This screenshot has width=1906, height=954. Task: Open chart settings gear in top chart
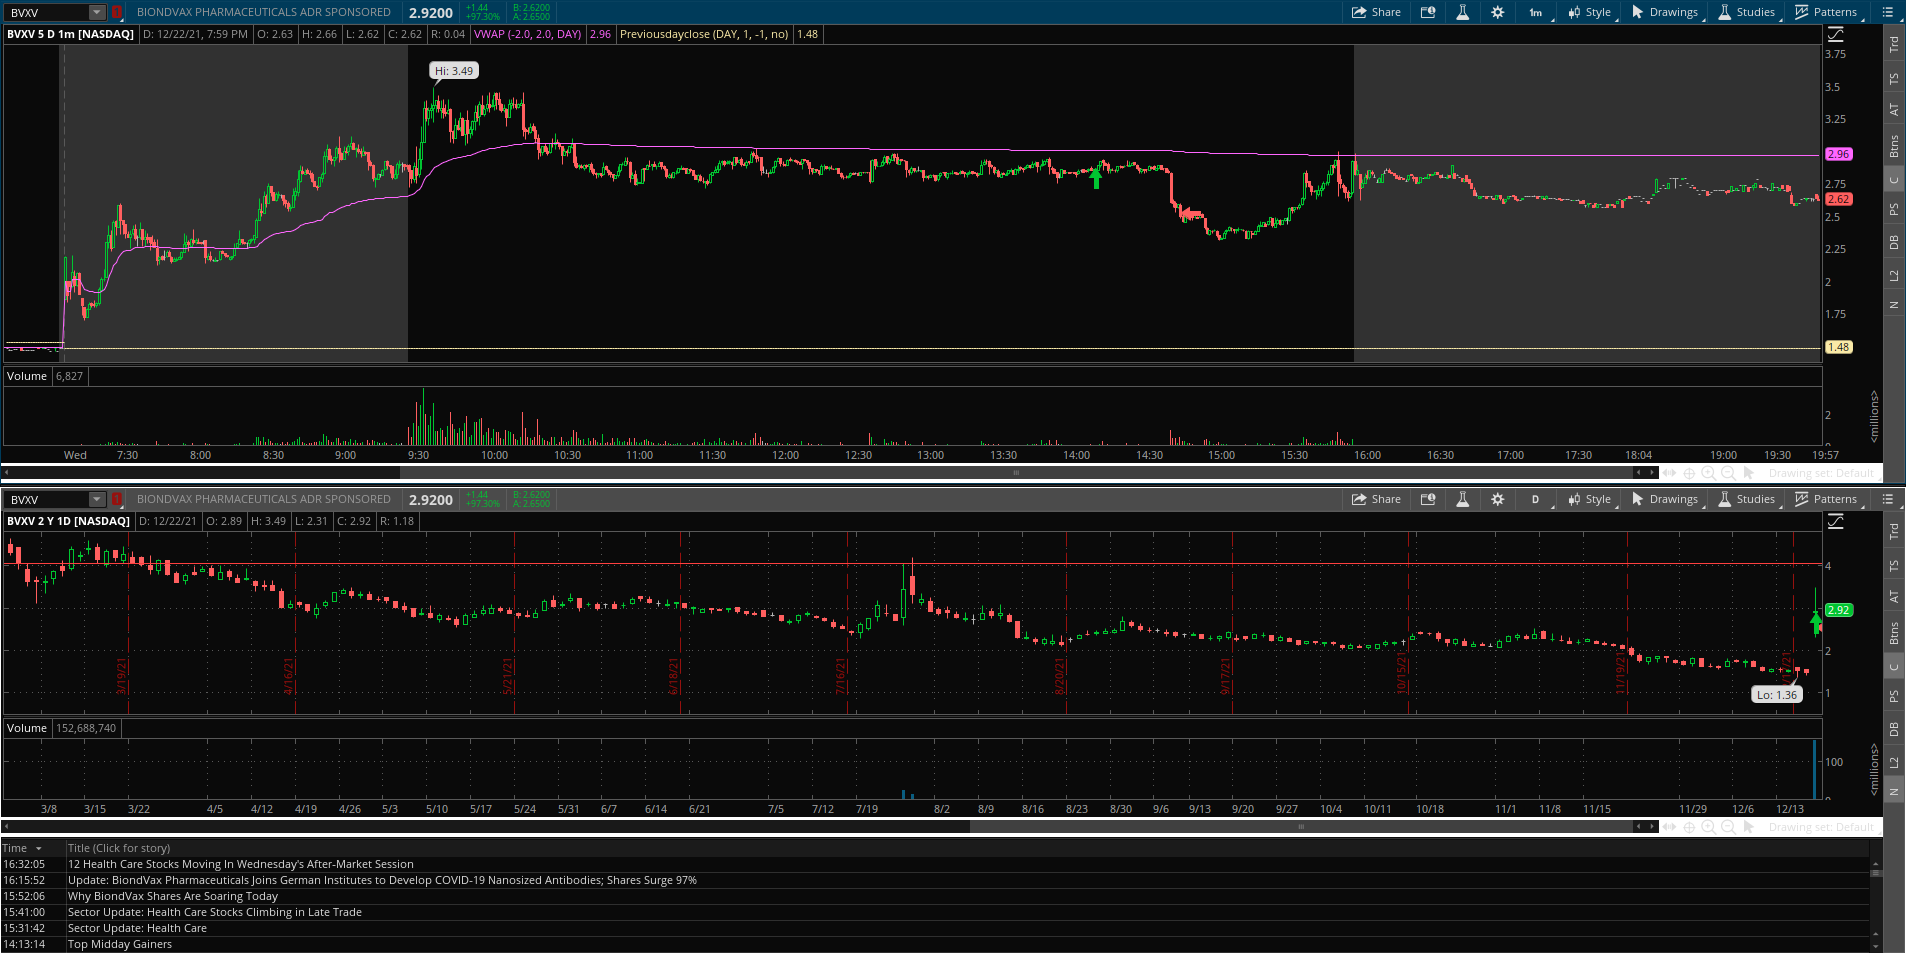tap(1497, 13)
